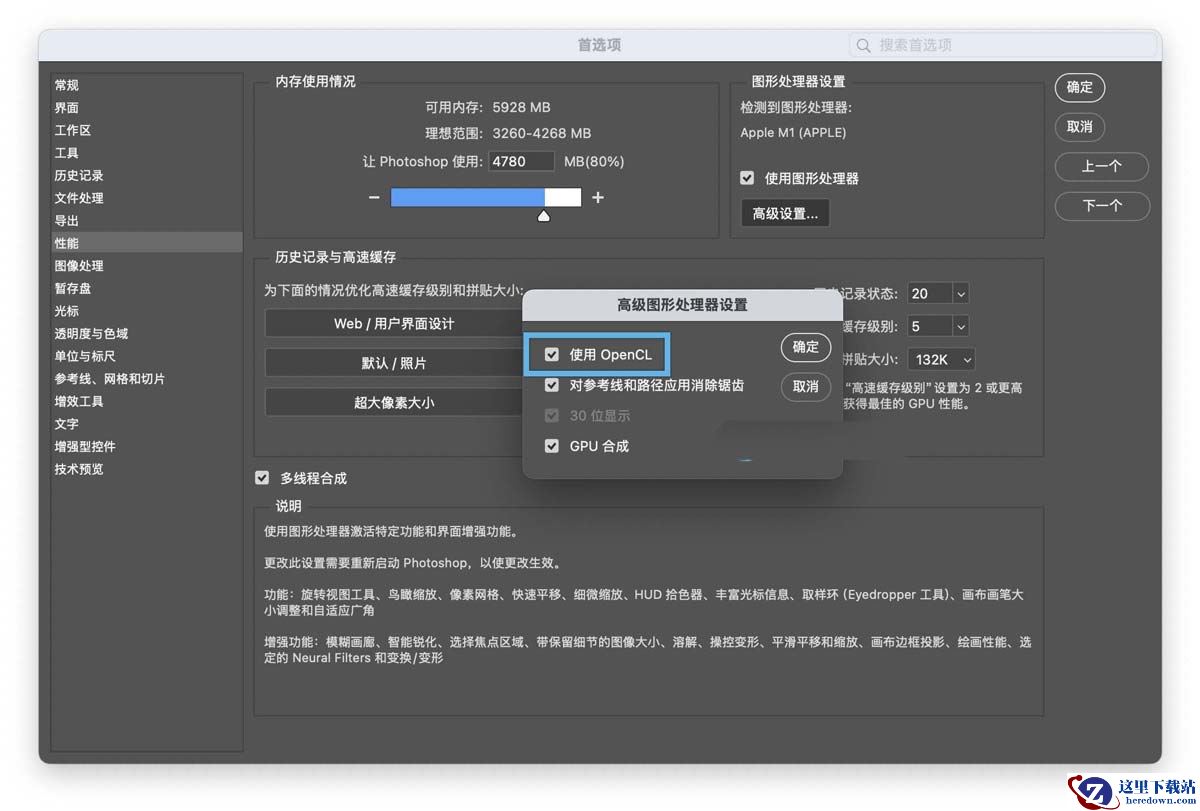Viewport: 1200px width, 811px height.
Task: Click the MB(80%) label
Action: pyautogui.click(x=594, y=161)
